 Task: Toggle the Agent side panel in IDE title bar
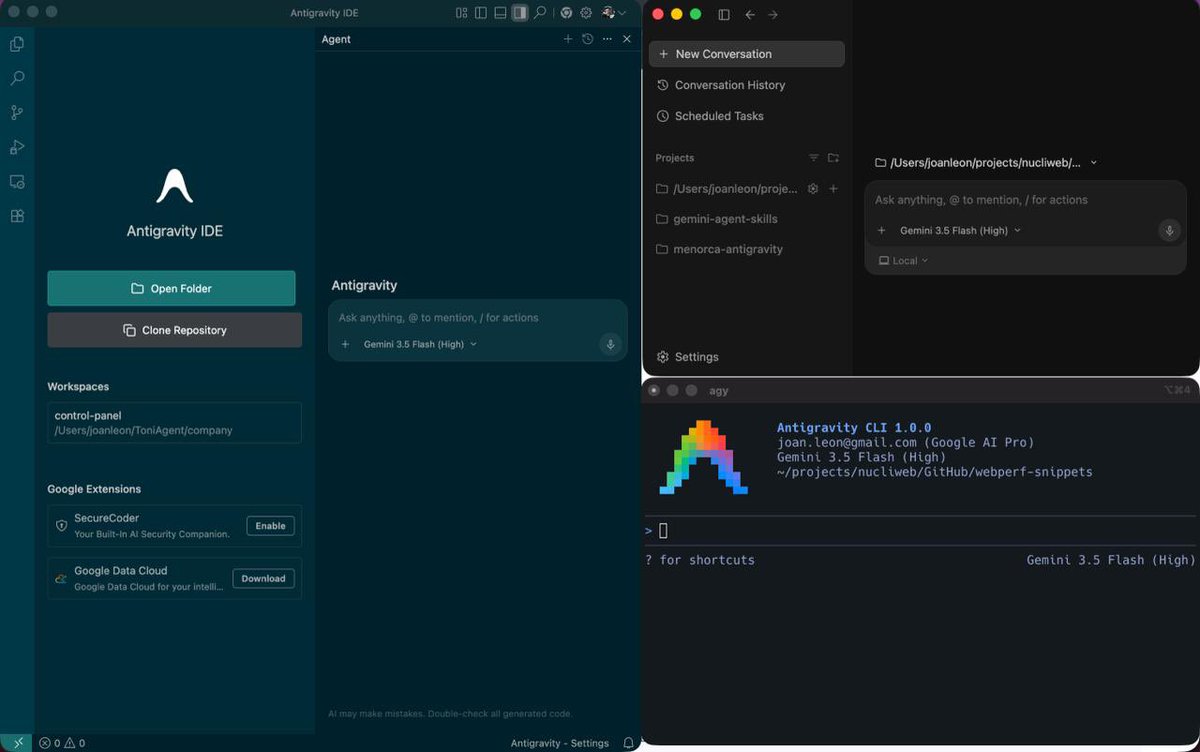click(520, 13)
